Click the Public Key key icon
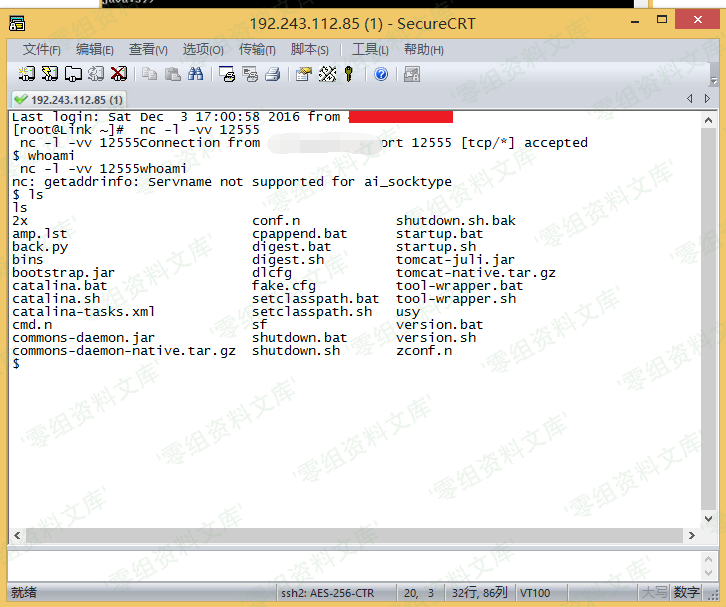This screenshot has width=726, height=607. pos(349,74)
